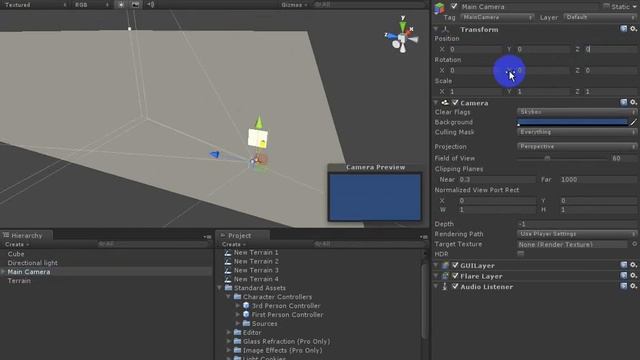The width and height of the screenshot is (640, 360).
Task: Select Terrain in the Hierarchy
Action: tap(19, 281)
